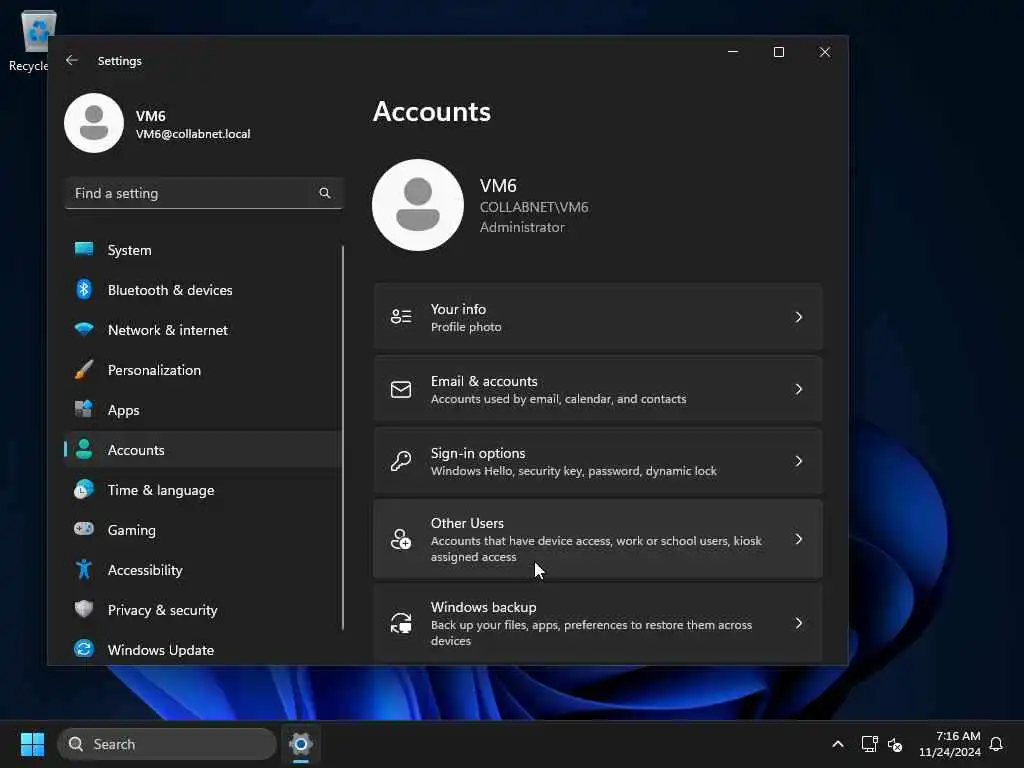Viewport: 1024px width, 768px height.
Task: Click the Windows Update sync icon
Action: pyautogui.click(x=84, y=649)
